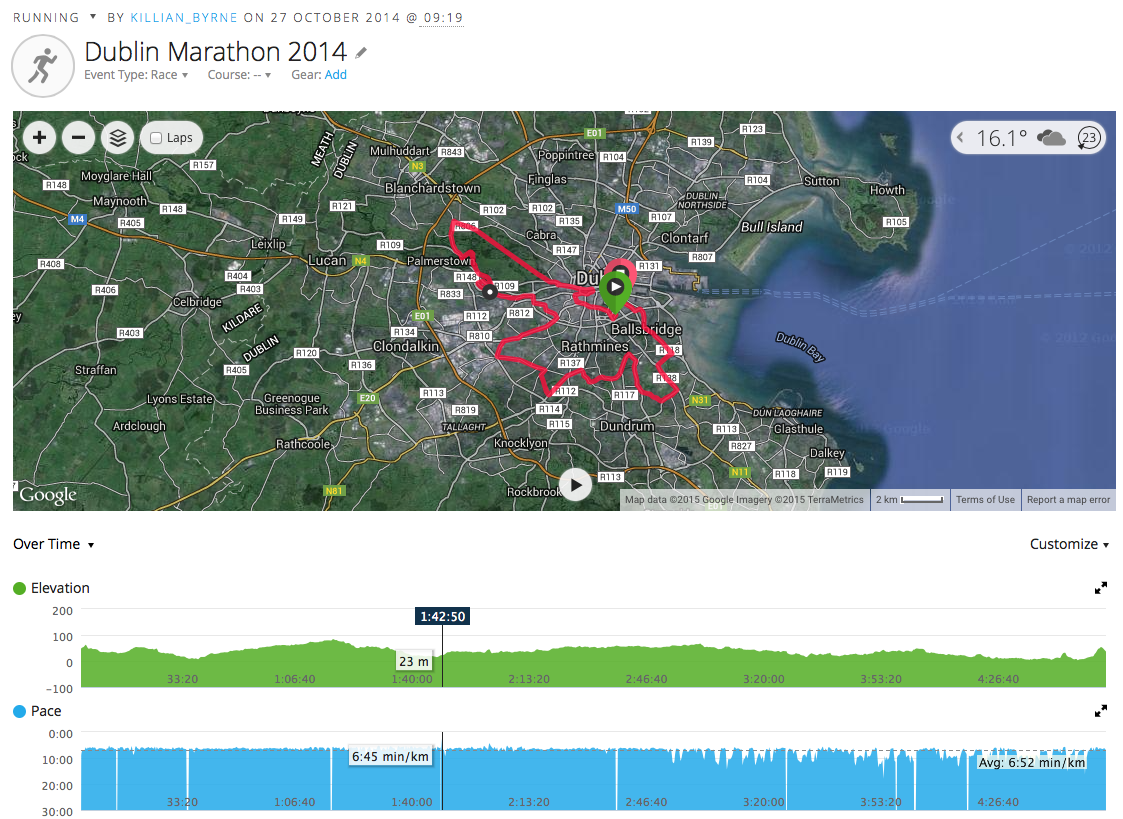This screenshot has height=819, width=1123.
Task: Click the map zoom in plus button
Action: tap(39, 138)
